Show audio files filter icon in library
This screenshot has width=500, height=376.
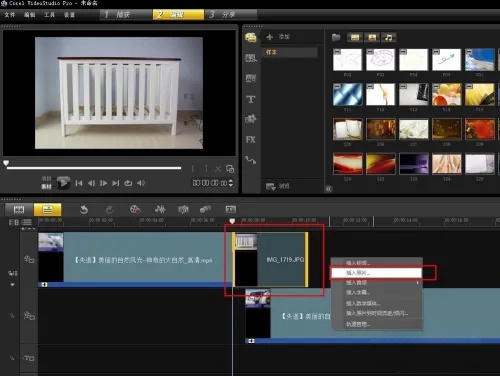pos(389,38)
